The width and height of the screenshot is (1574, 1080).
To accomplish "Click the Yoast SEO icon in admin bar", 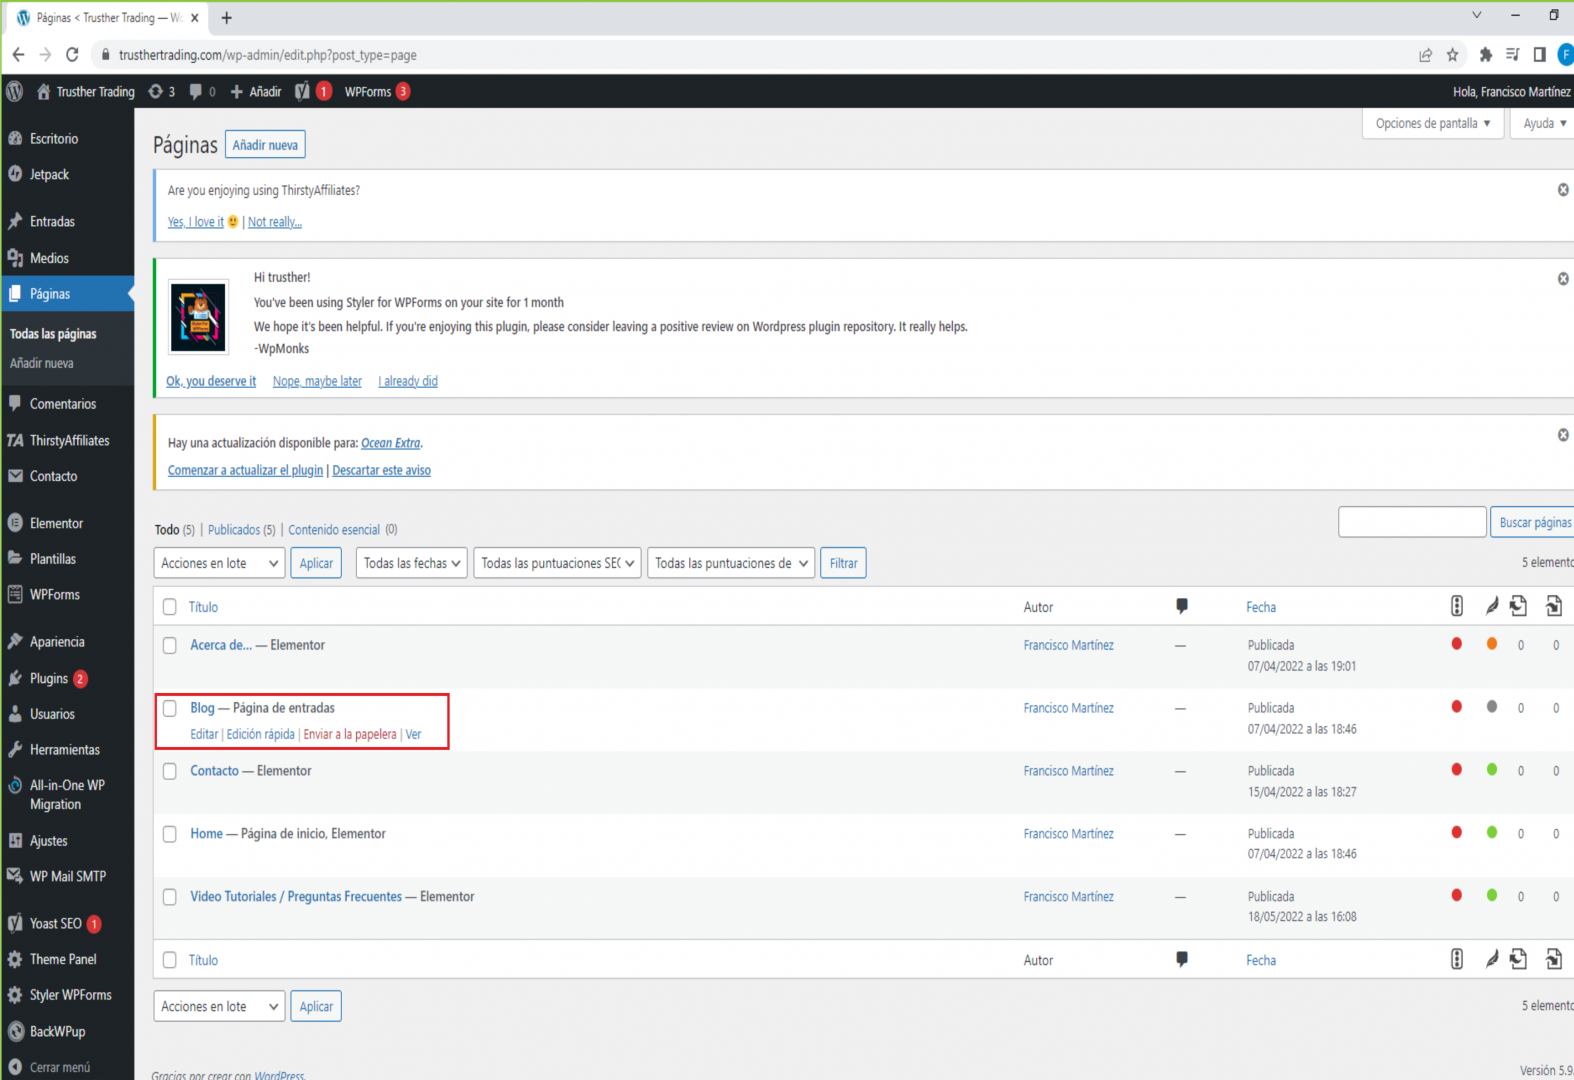I will point(302,91).
